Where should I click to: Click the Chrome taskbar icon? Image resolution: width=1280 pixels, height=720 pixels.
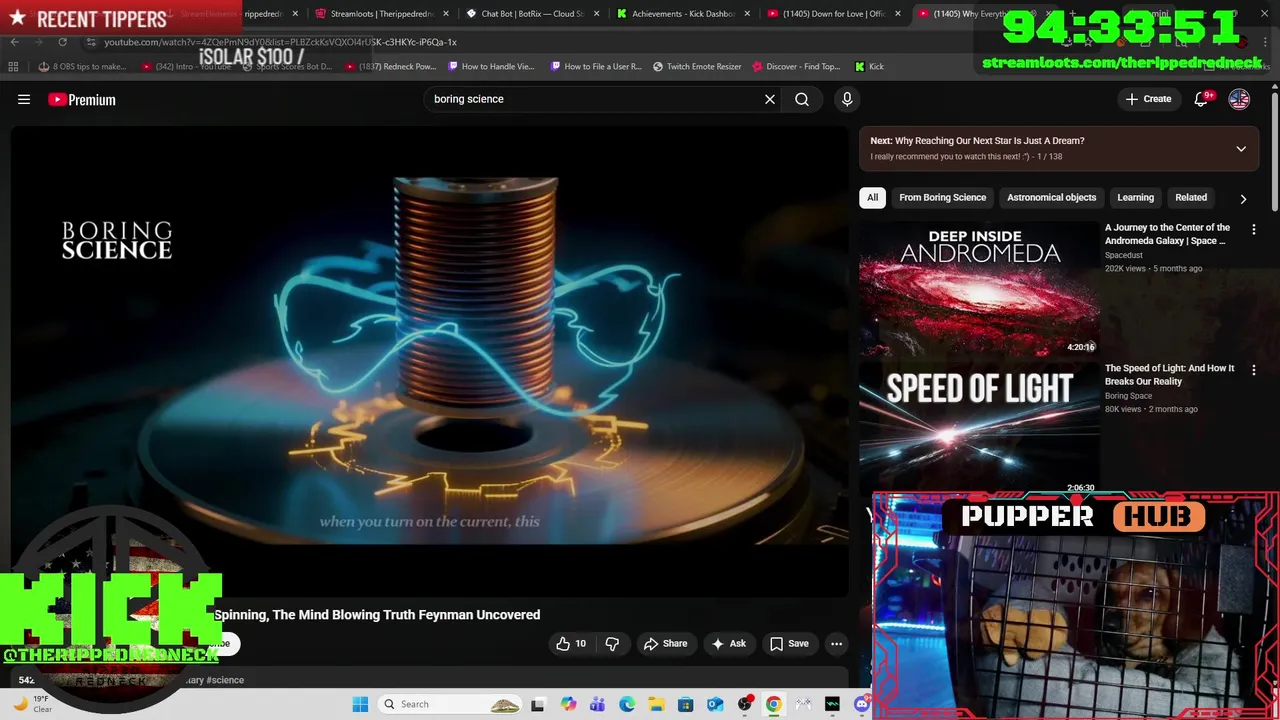[x=774, y=704]
